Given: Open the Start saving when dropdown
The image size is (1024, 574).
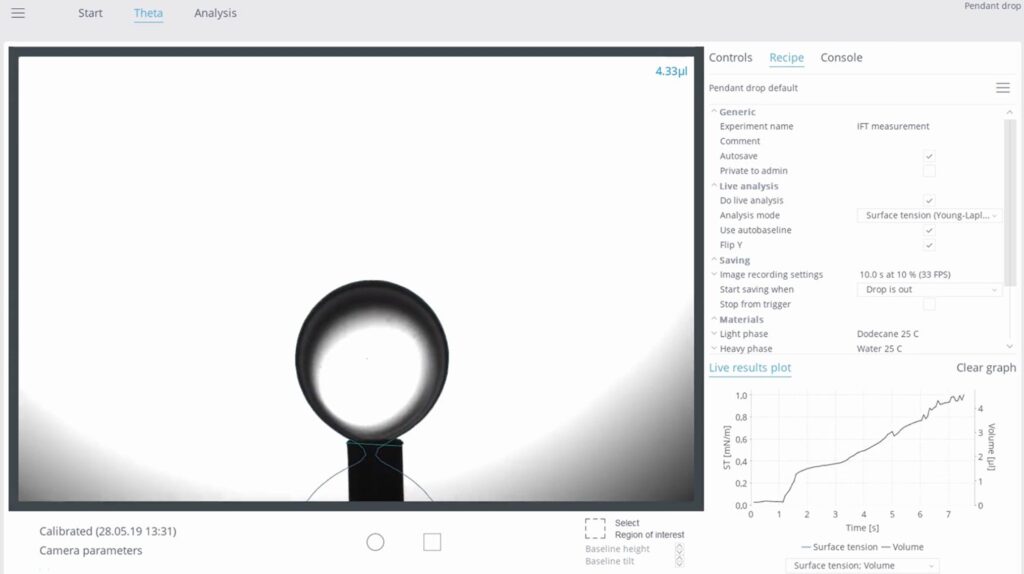Looking at the screenshot, I should (x=929, y=290).
